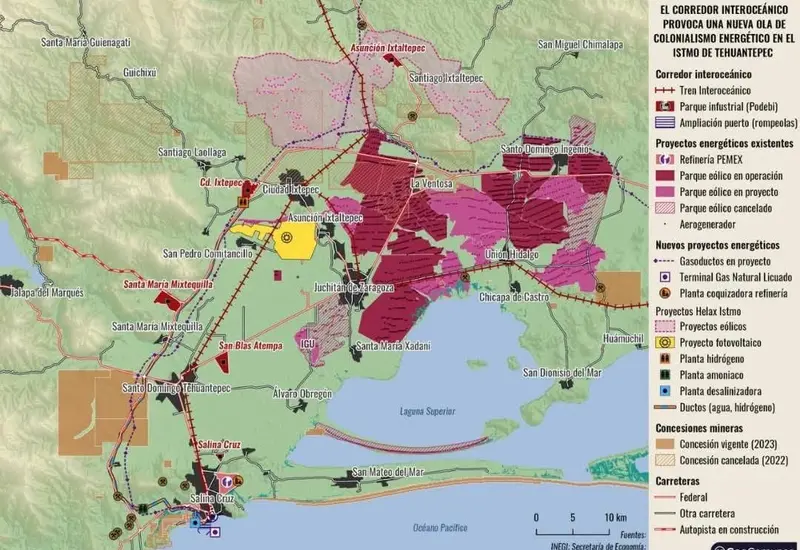The width and height of the screenshot is (800, 550).
Task: Click the San Pedro Comitancillo label
Action: click(x=208, y=254)
